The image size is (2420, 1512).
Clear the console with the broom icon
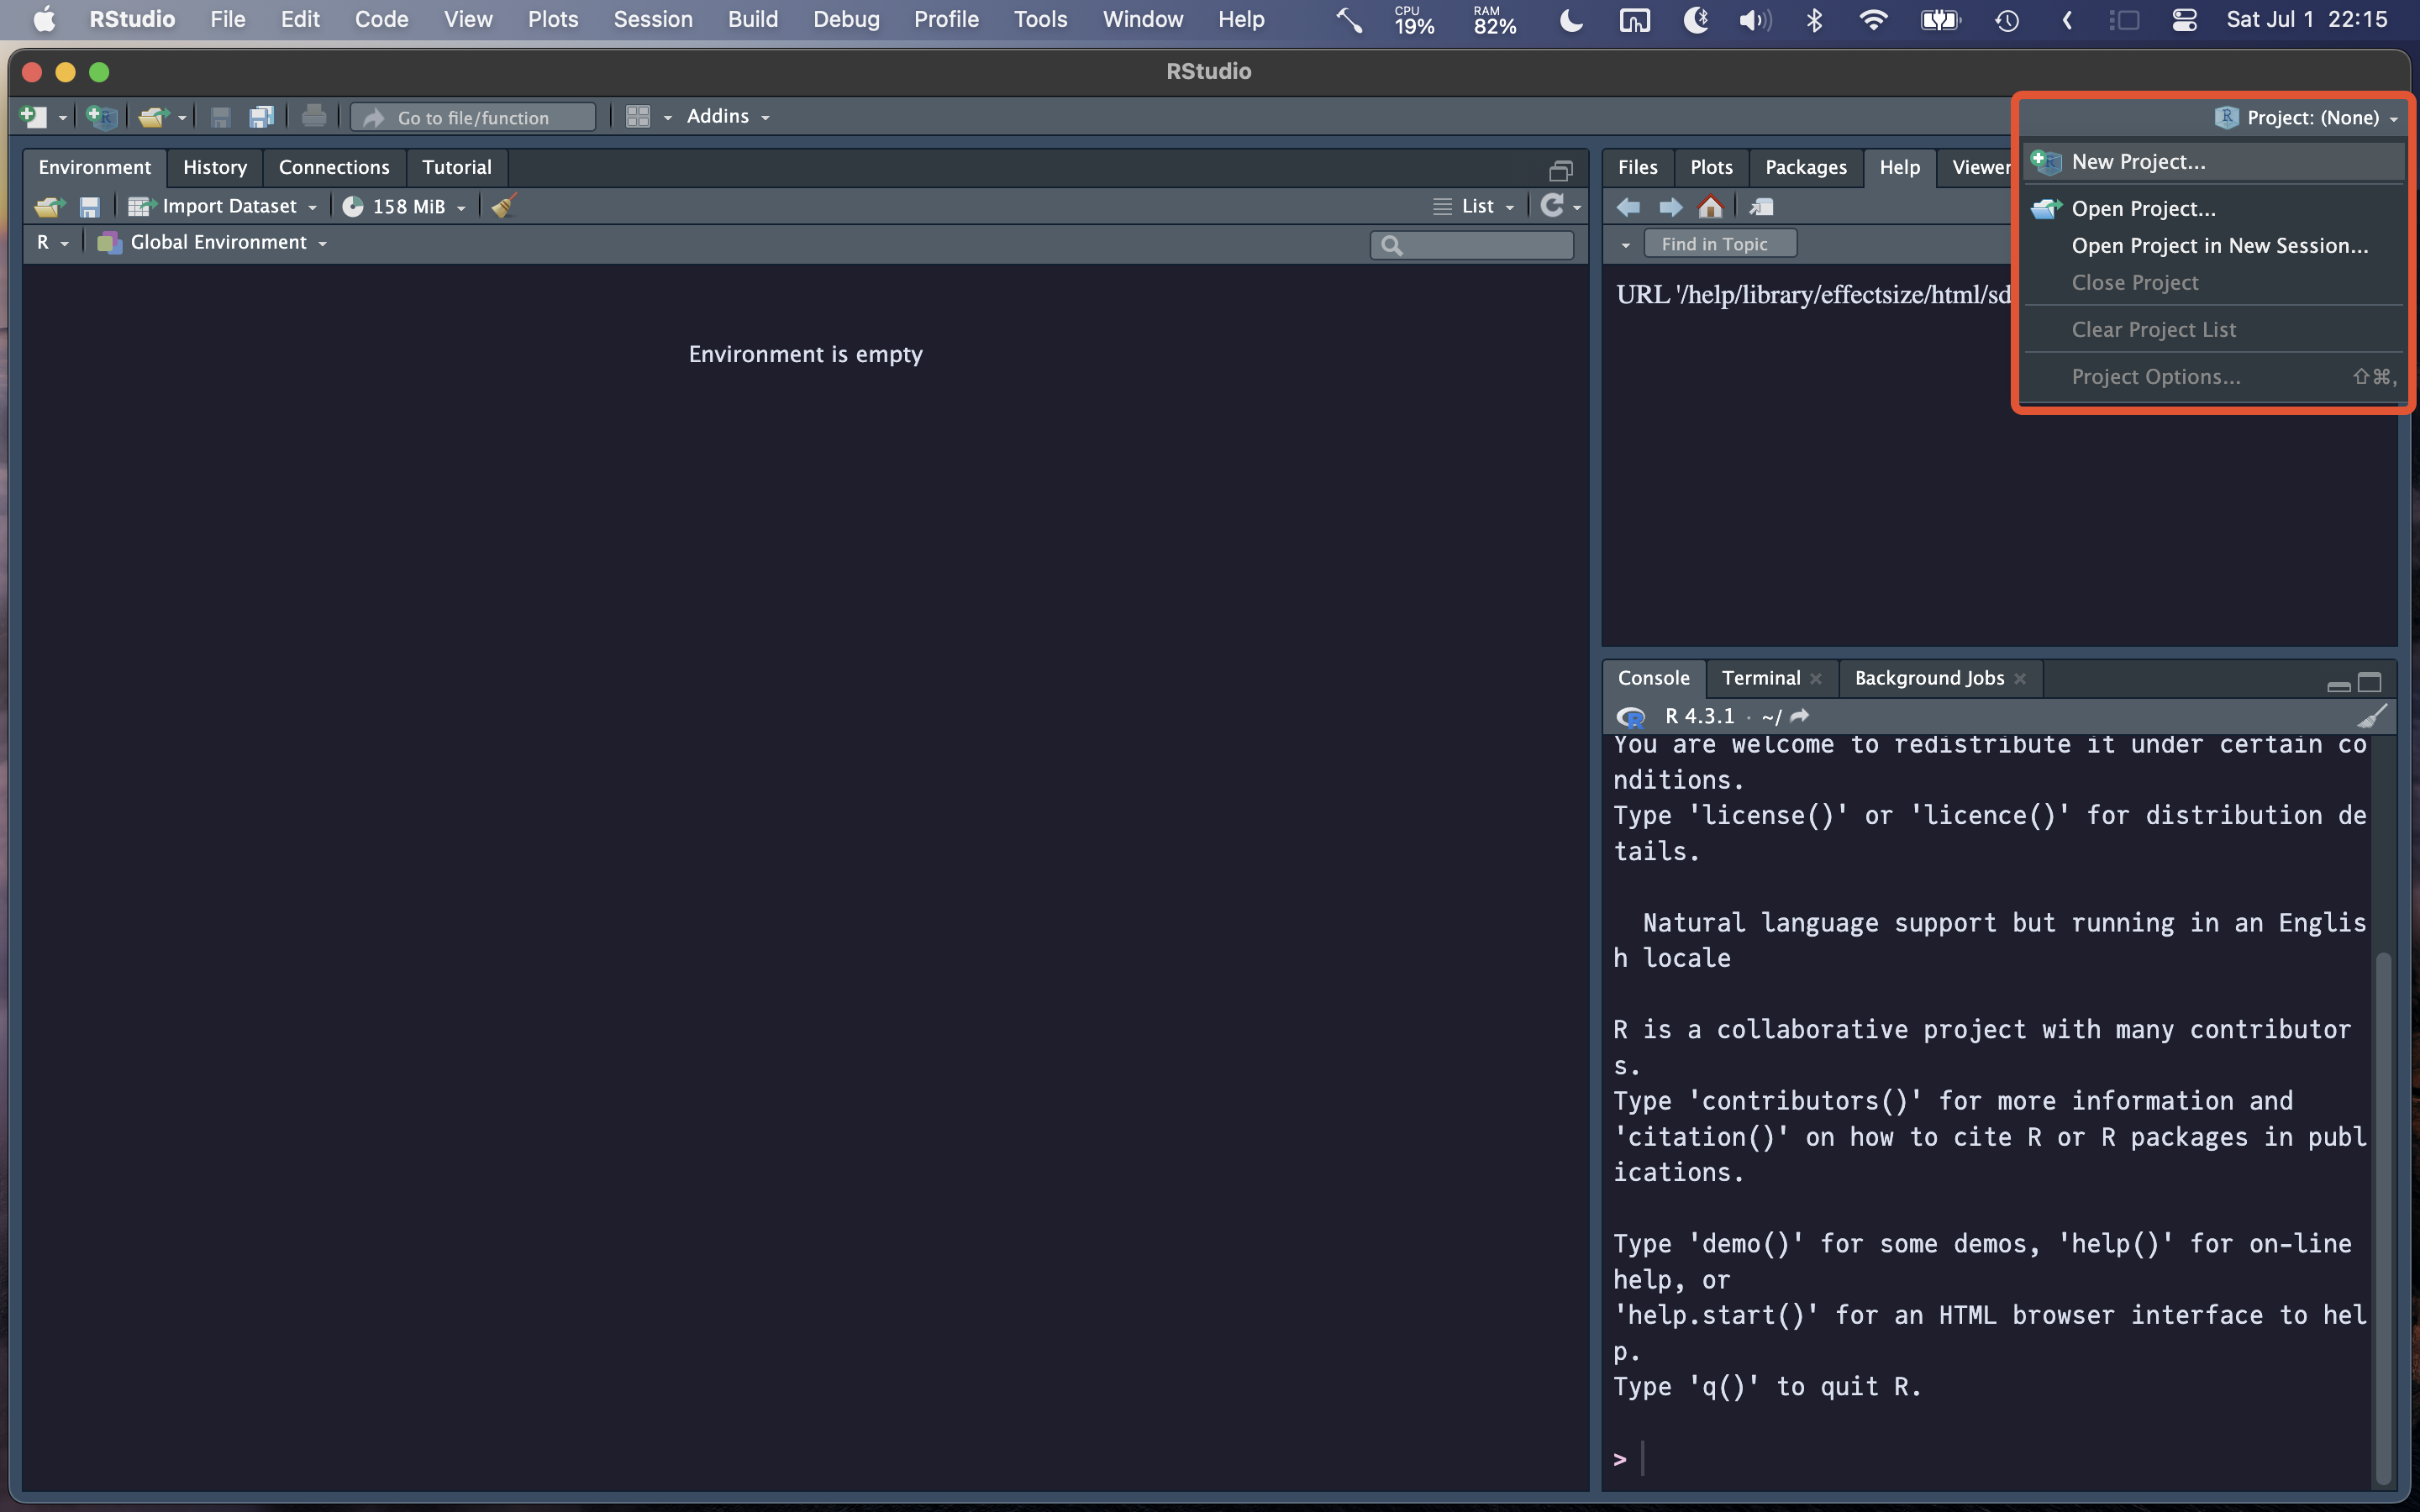(x=2372, y=716)
